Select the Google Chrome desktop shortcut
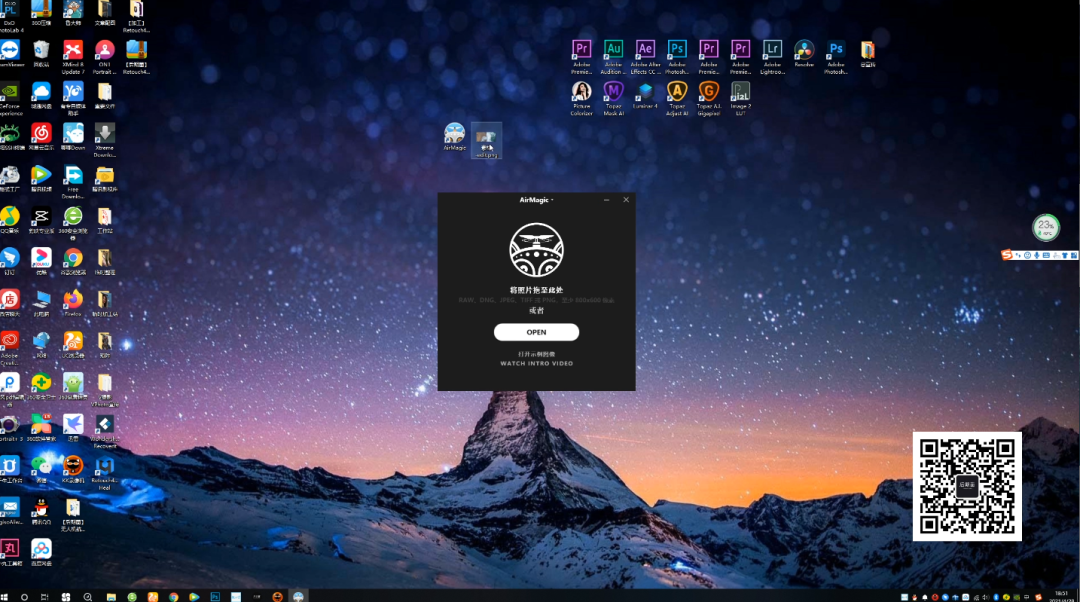The image size is (1080, 602). (73, 258)
